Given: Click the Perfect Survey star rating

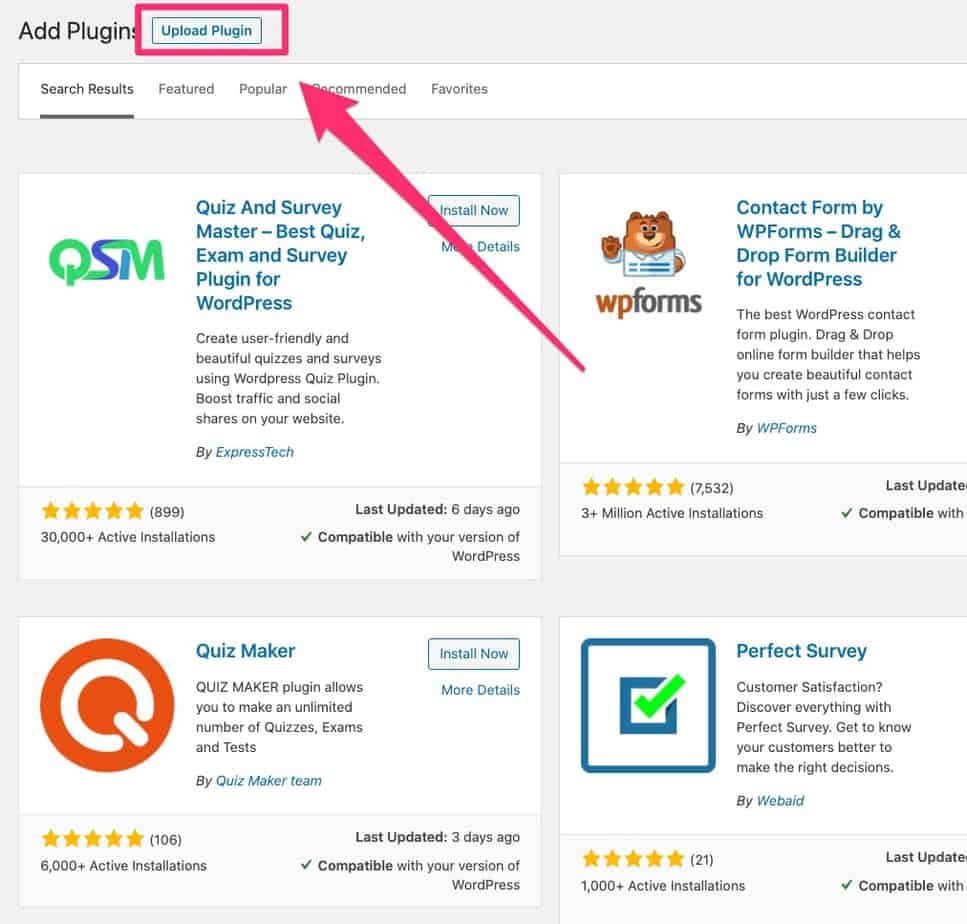Looking at the screenshot, I should pyautogui.click(x=633, y=859).
